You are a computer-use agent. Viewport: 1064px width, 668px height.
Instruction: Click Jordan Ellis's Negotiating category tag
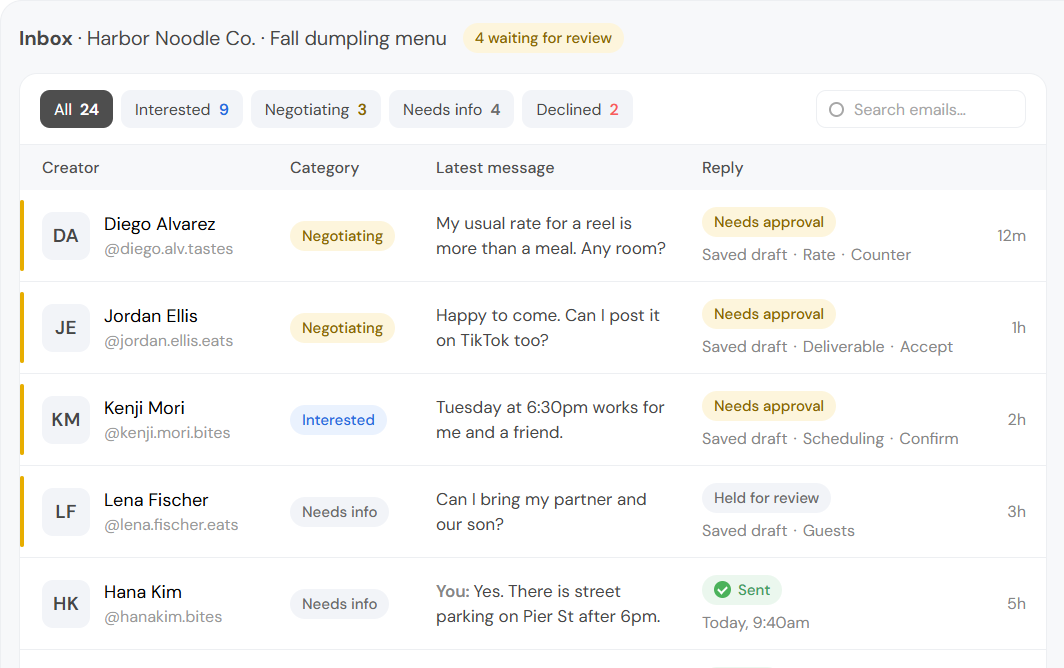click(x=342, y=328)
